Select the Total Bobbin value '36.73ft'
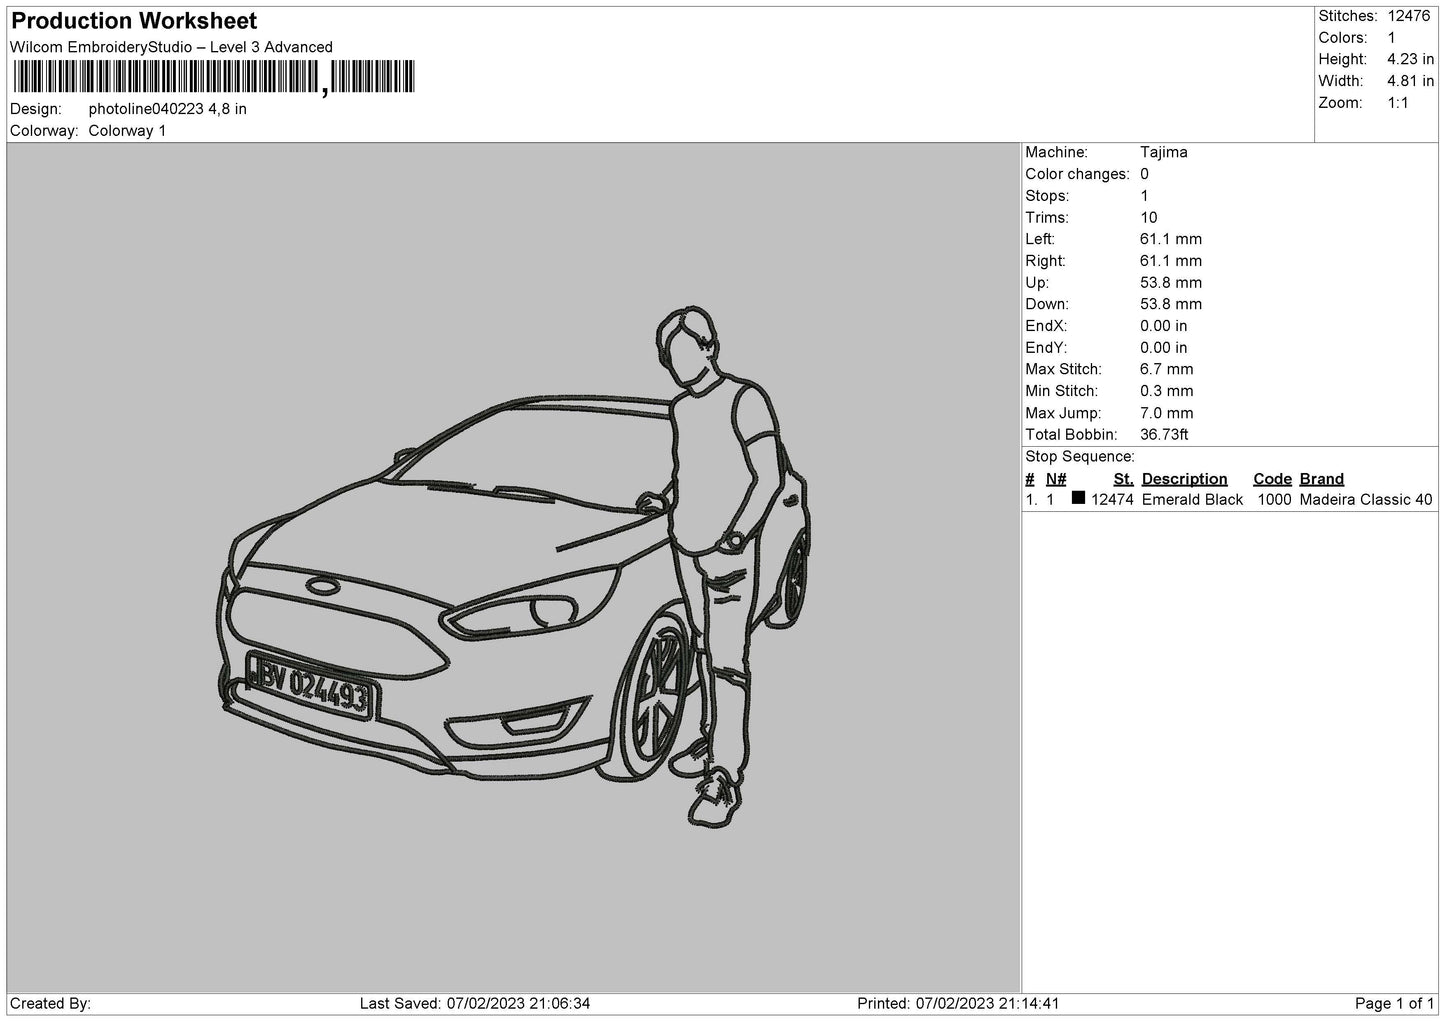This screenshot has height=1021, width=1445. (x=1164, y=435)
